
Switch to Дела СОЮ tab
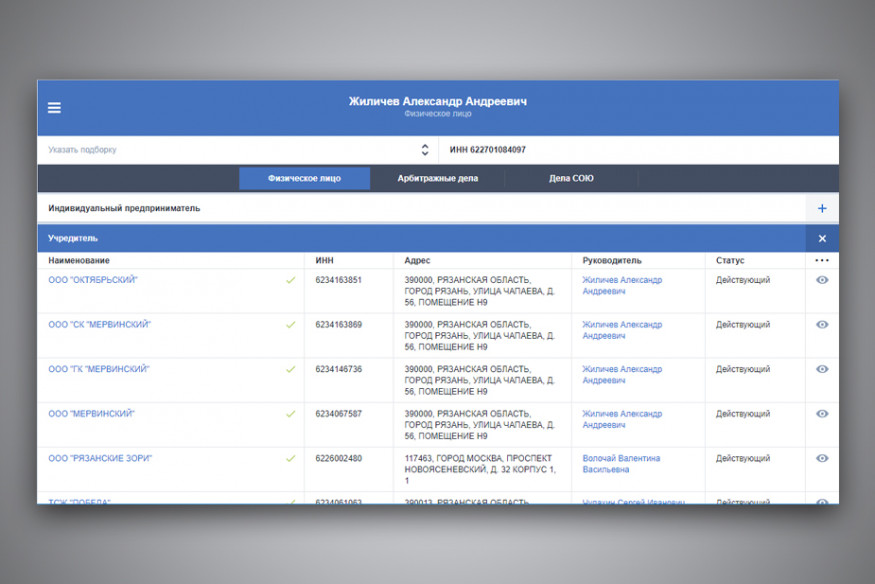point(571,179)
